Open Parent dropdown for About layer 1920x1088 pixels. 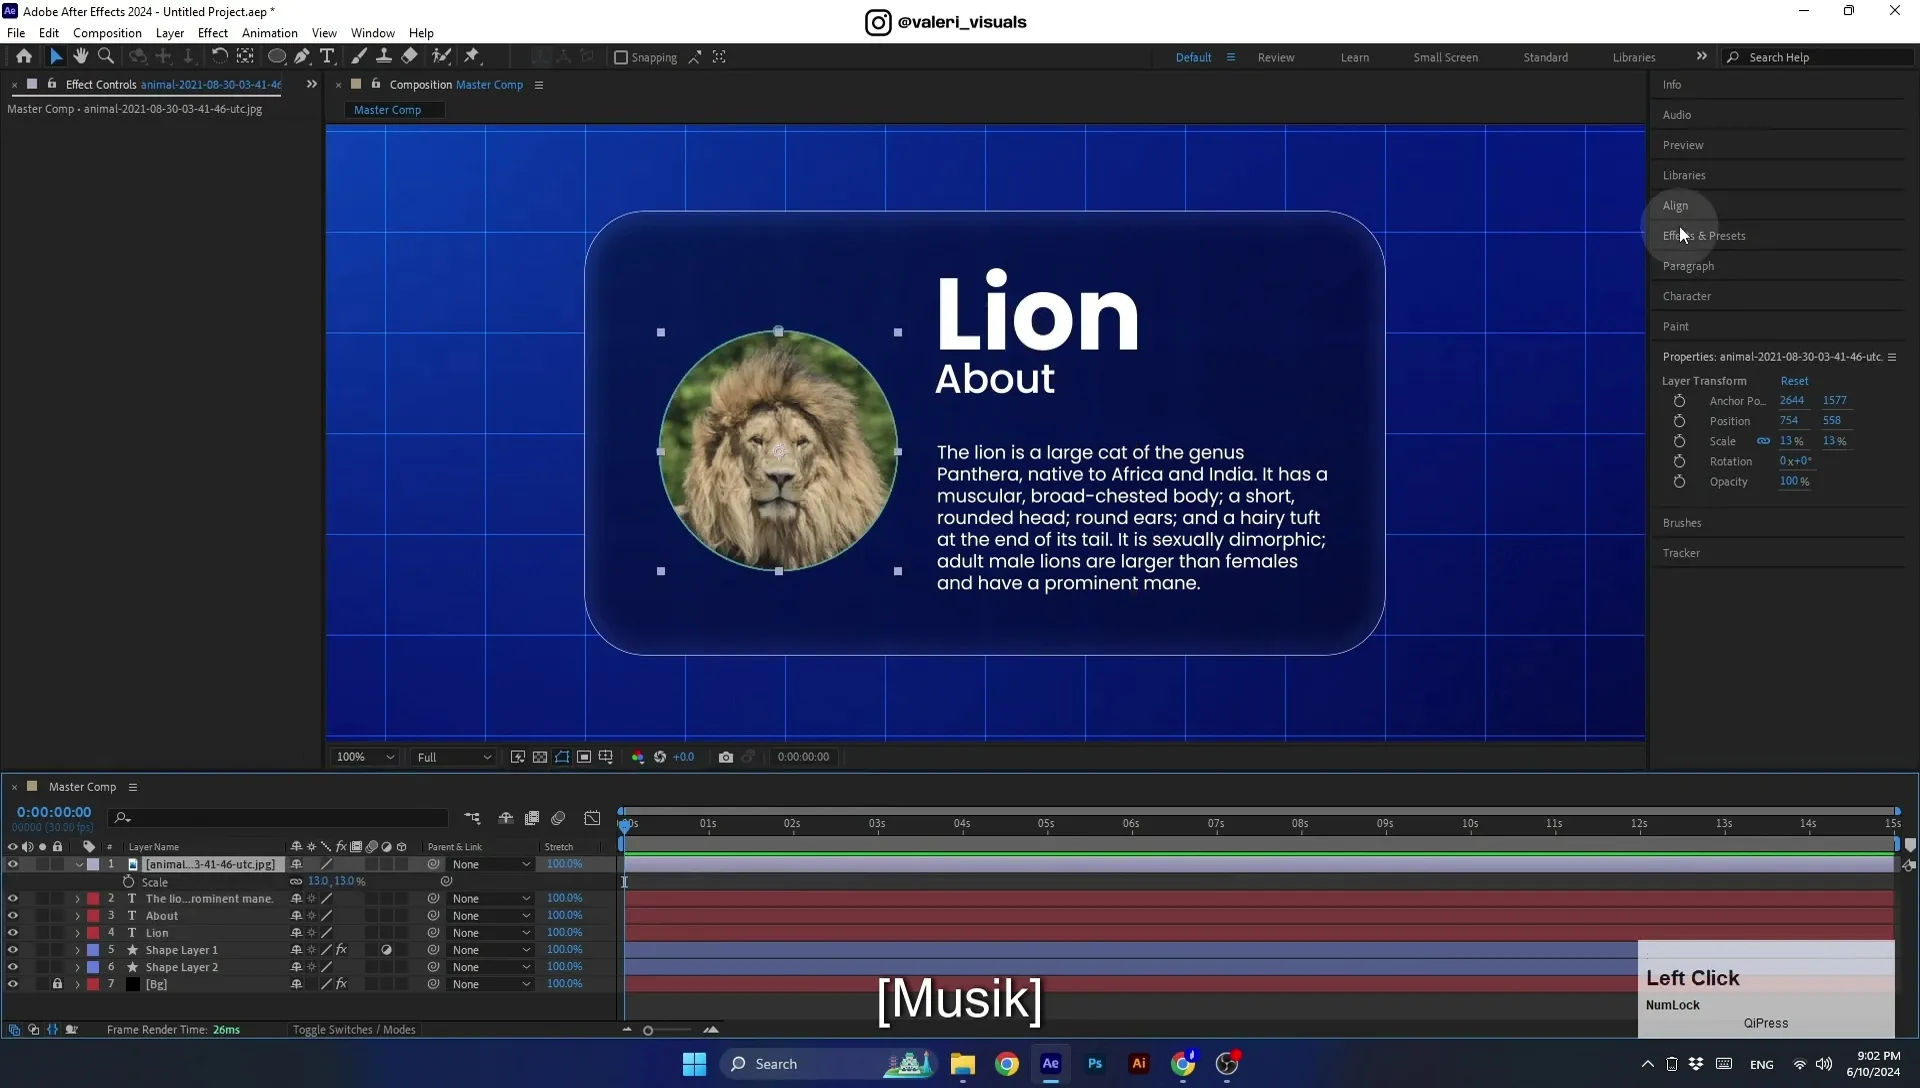491,916
